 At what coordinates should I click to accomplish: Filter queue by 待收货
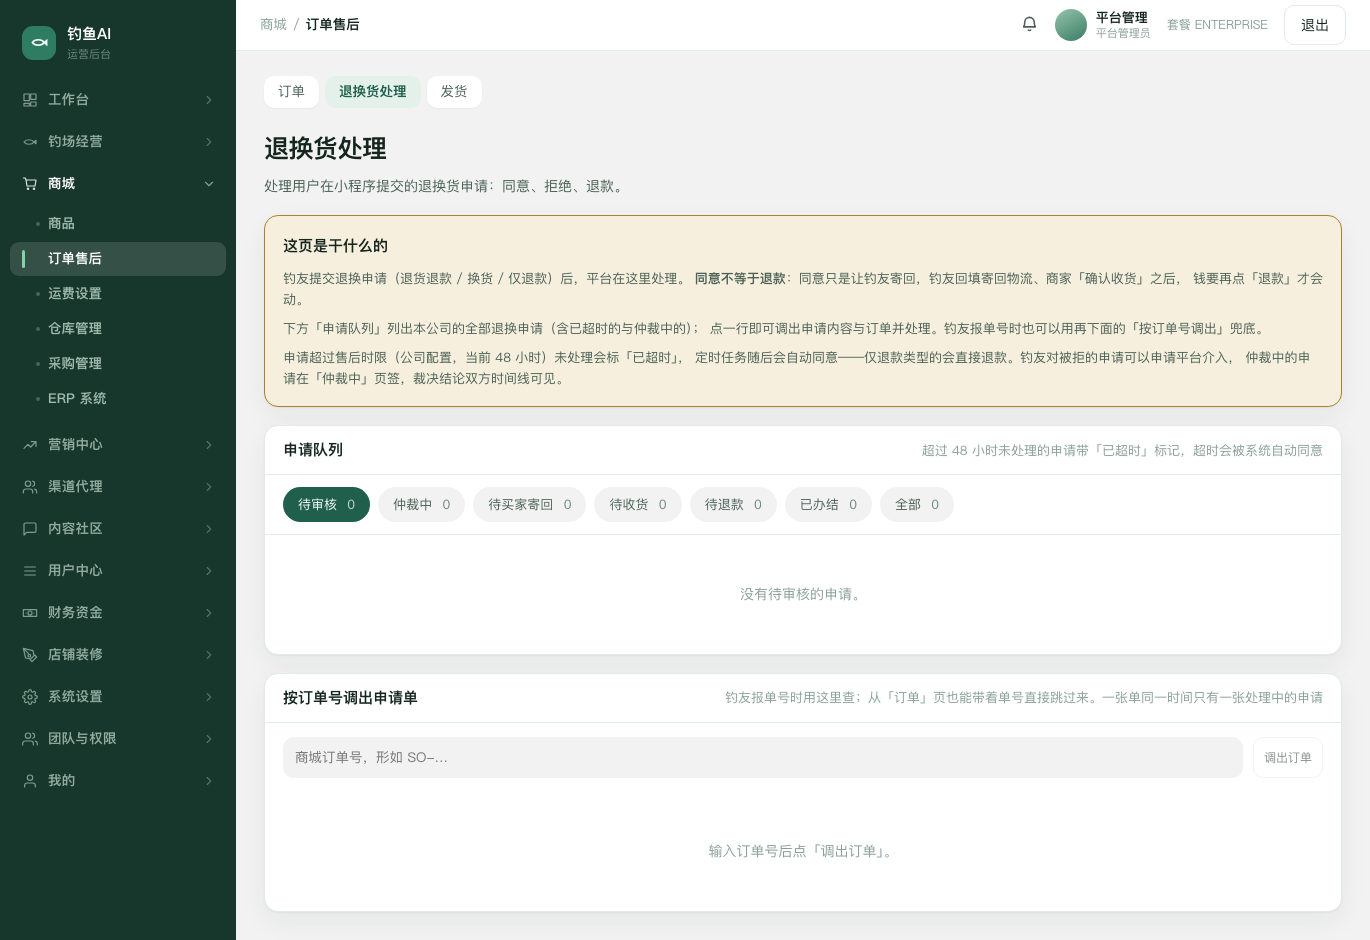638,505
